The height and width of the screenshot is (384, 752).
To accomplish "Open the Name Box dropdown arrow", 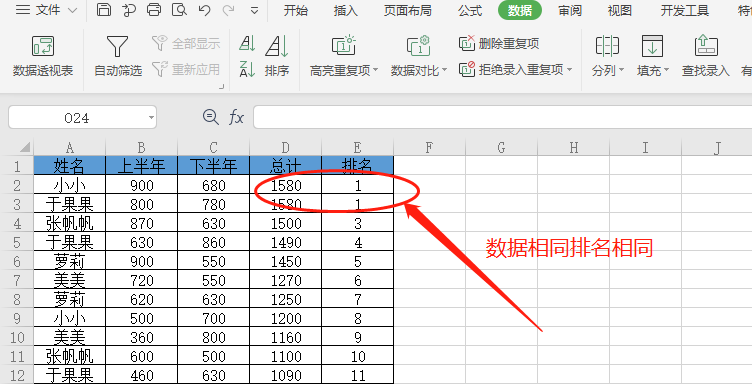I will pyautogui.click(x=151, y=117).
